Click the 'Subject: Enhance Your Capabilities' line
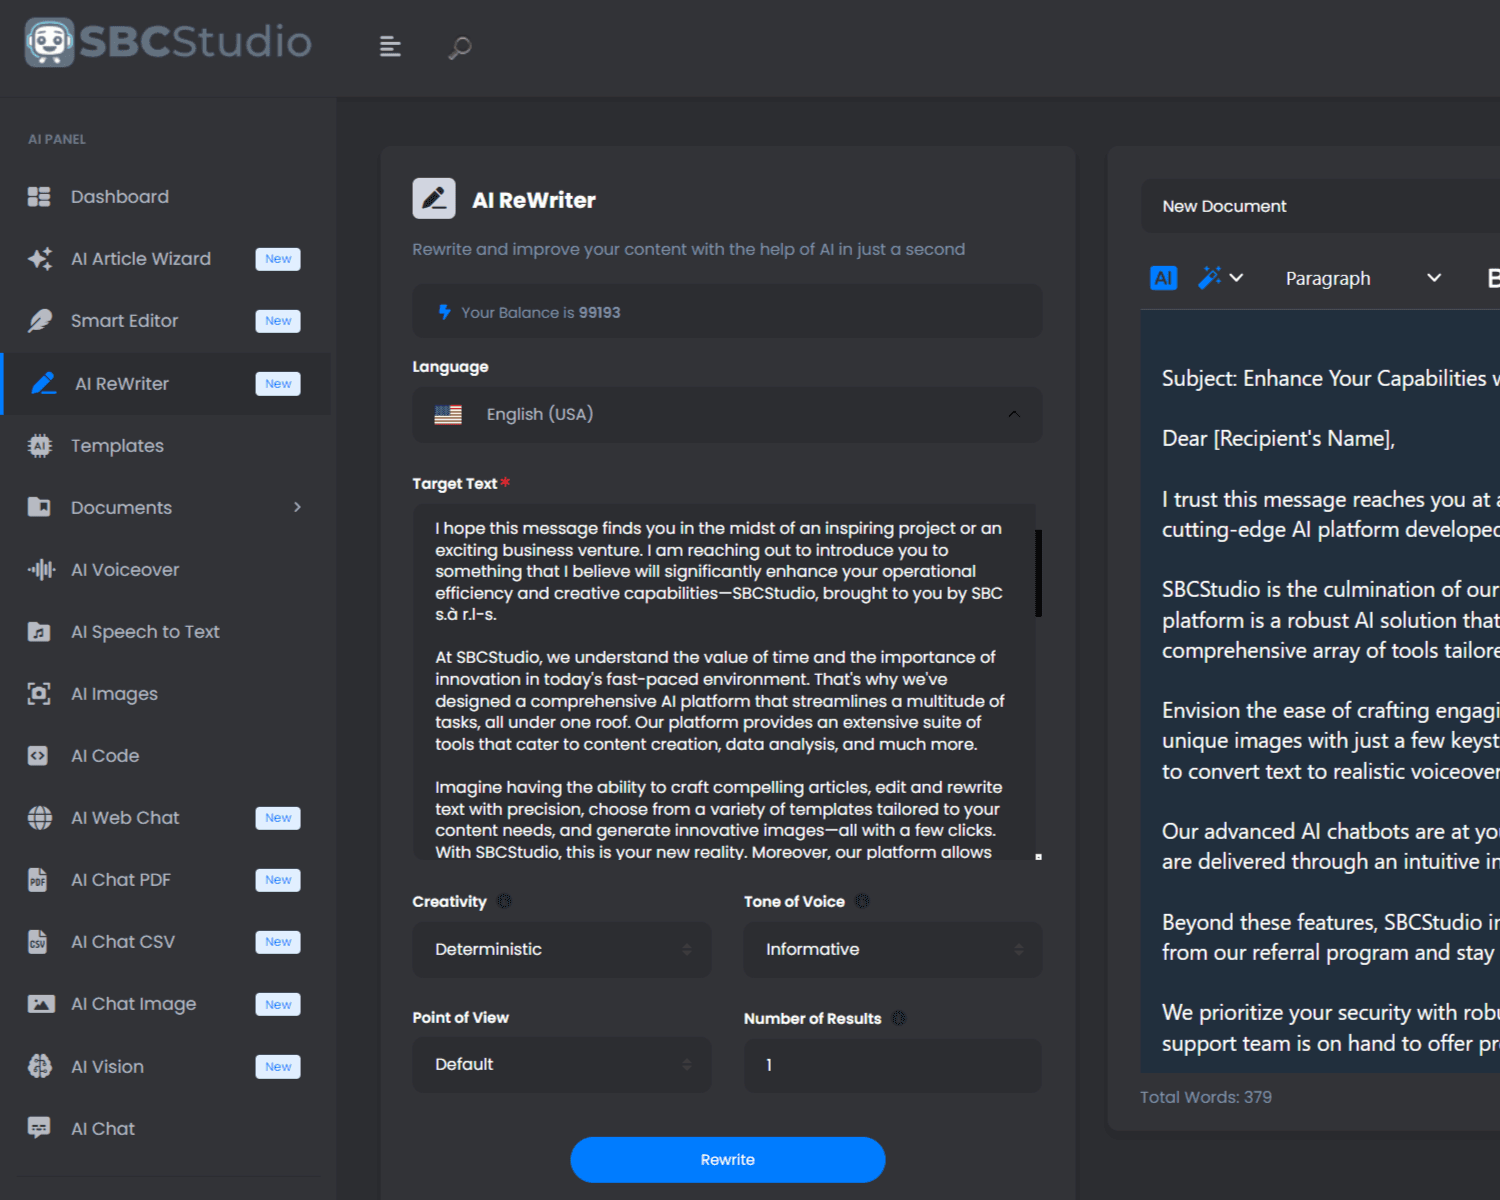 [x=1330, y=378]
